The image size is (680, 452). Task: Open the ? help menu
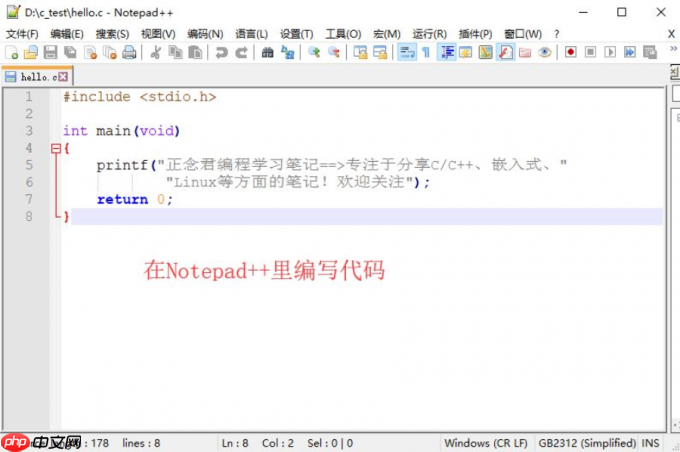(x=556, y=34)
